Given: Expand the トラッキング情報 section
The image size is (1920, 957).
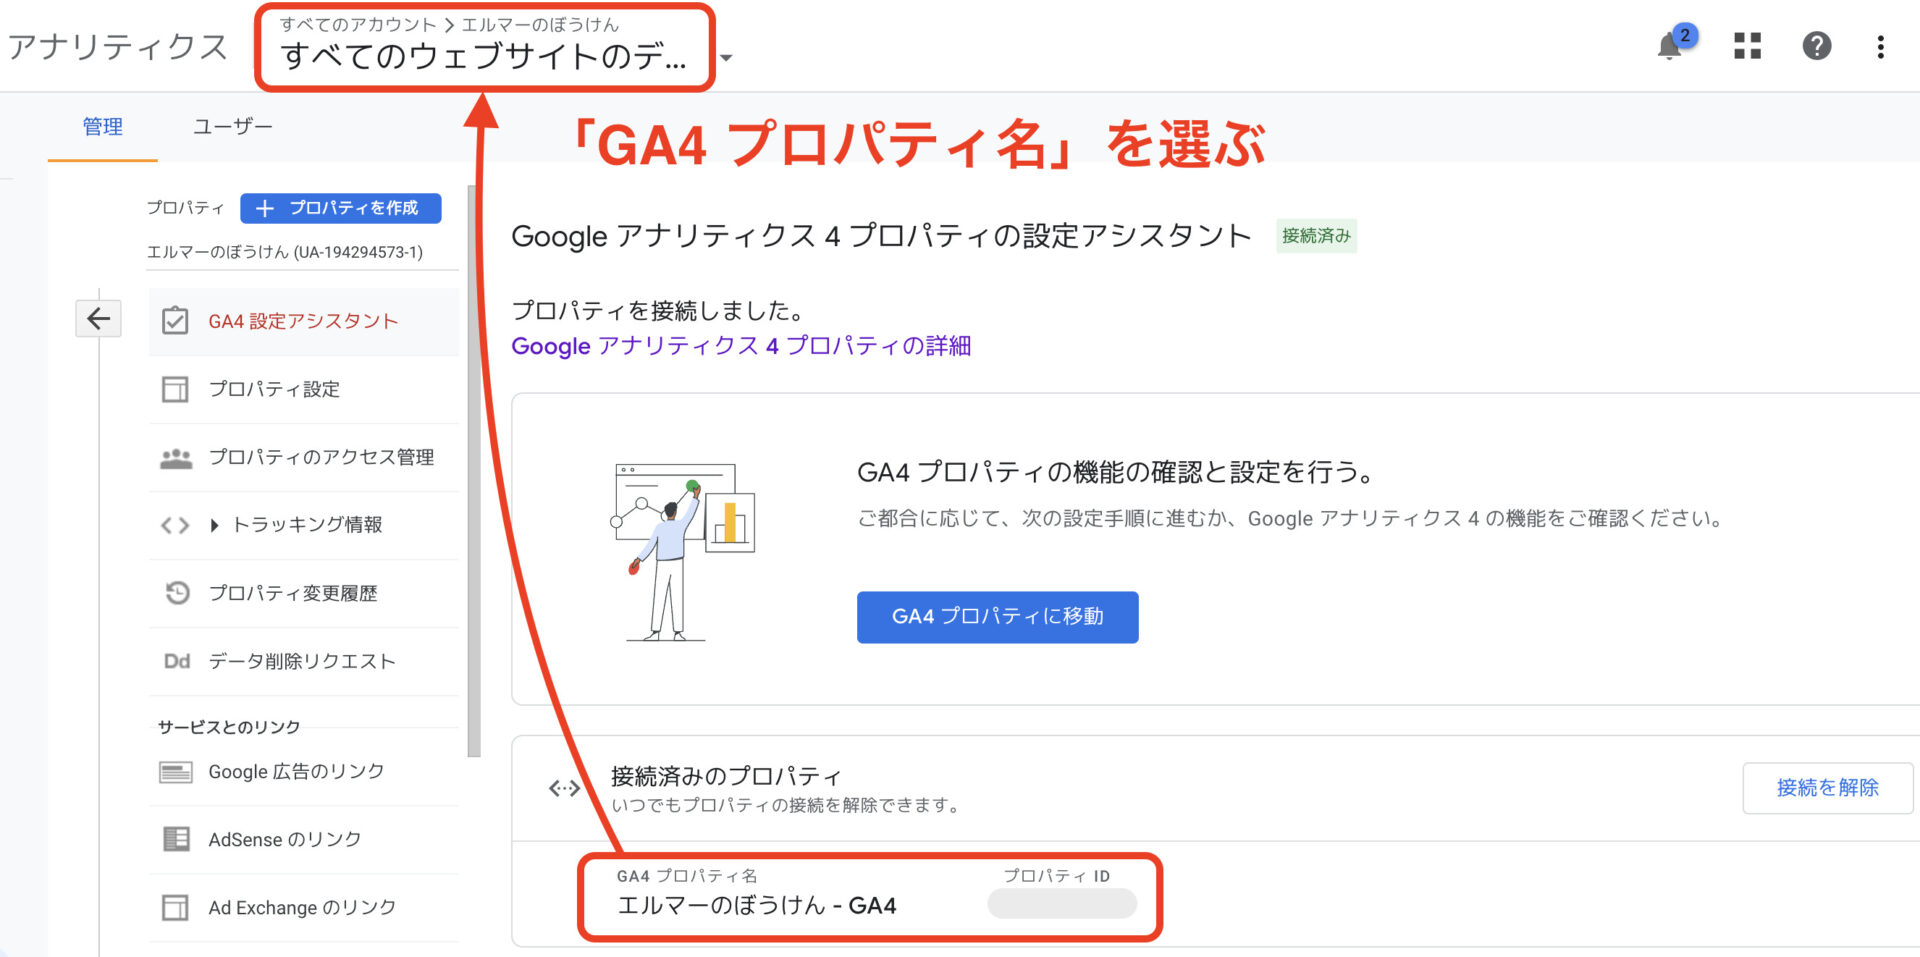Looking at the screenshot, I should point(214,525).
